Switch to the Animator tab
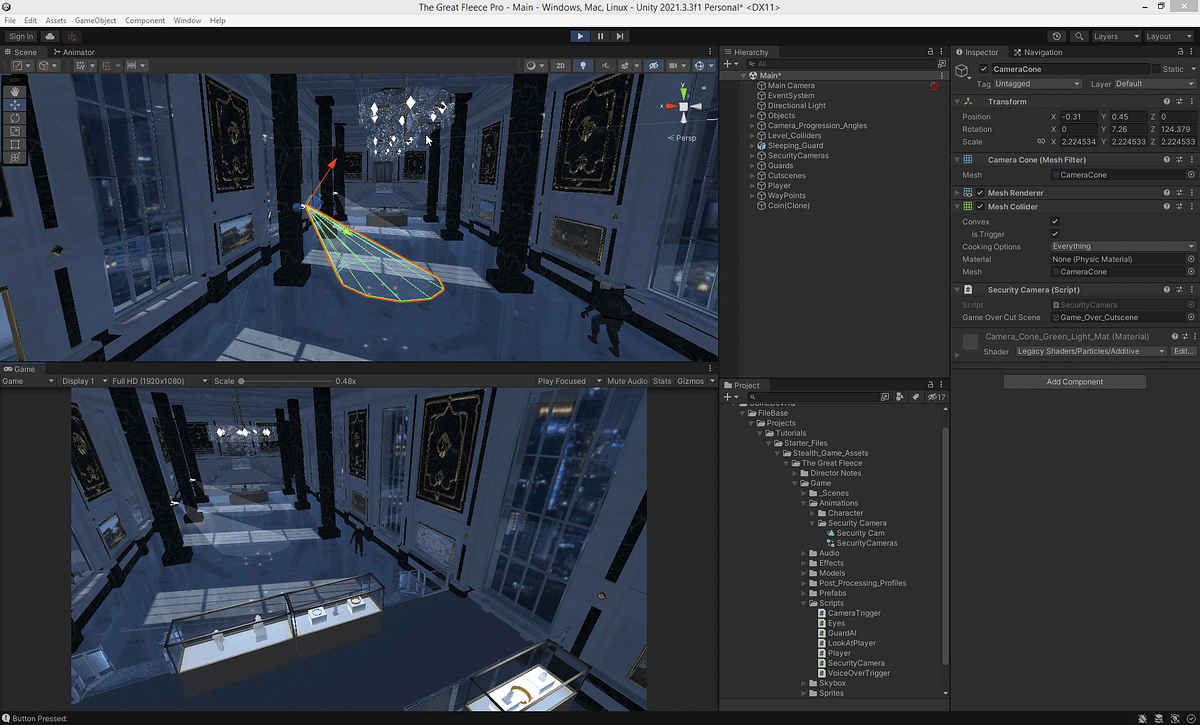Image resolution: width=1200 pixels, height=725 pixels. pyautogui.click(x=76, y=52)
